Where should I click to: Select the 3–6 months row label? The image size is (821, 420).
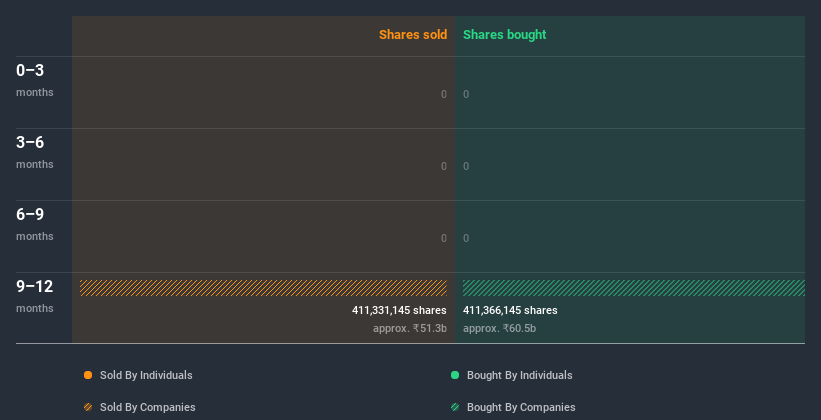(x=35, y=152)
